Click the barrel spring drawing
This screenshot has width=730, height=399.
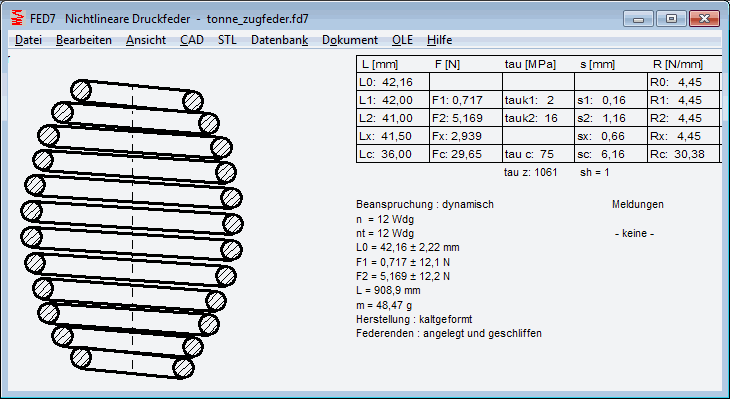coord(132,228)
